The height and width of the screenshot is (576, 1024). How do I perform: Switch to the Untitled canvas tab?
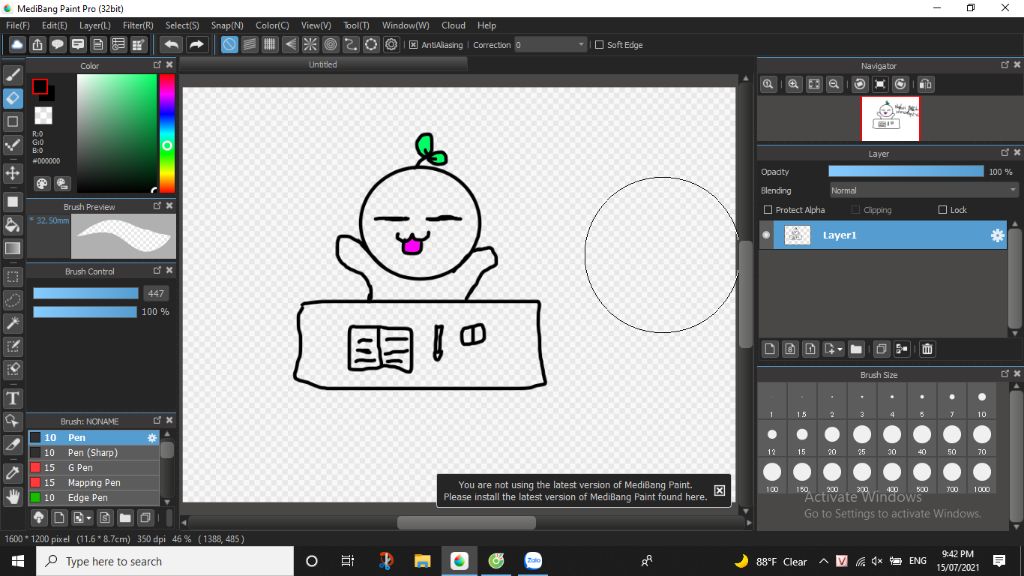(323, 65)
